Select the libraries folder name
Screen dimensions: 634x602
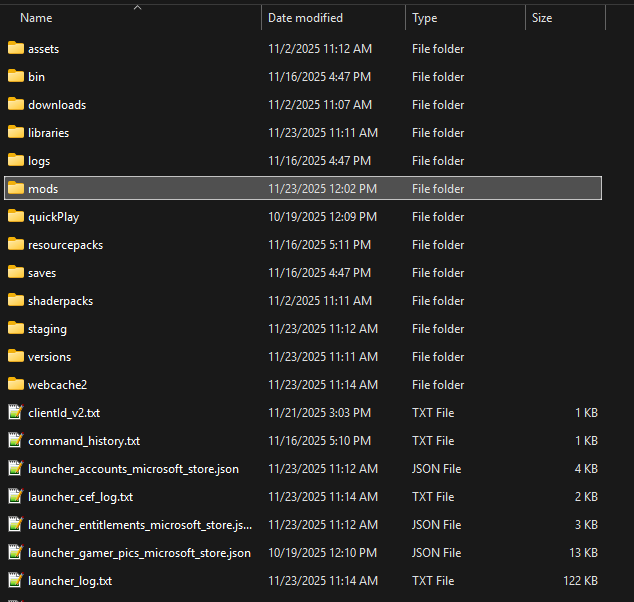pyautogui.click(x=49, y=133)
